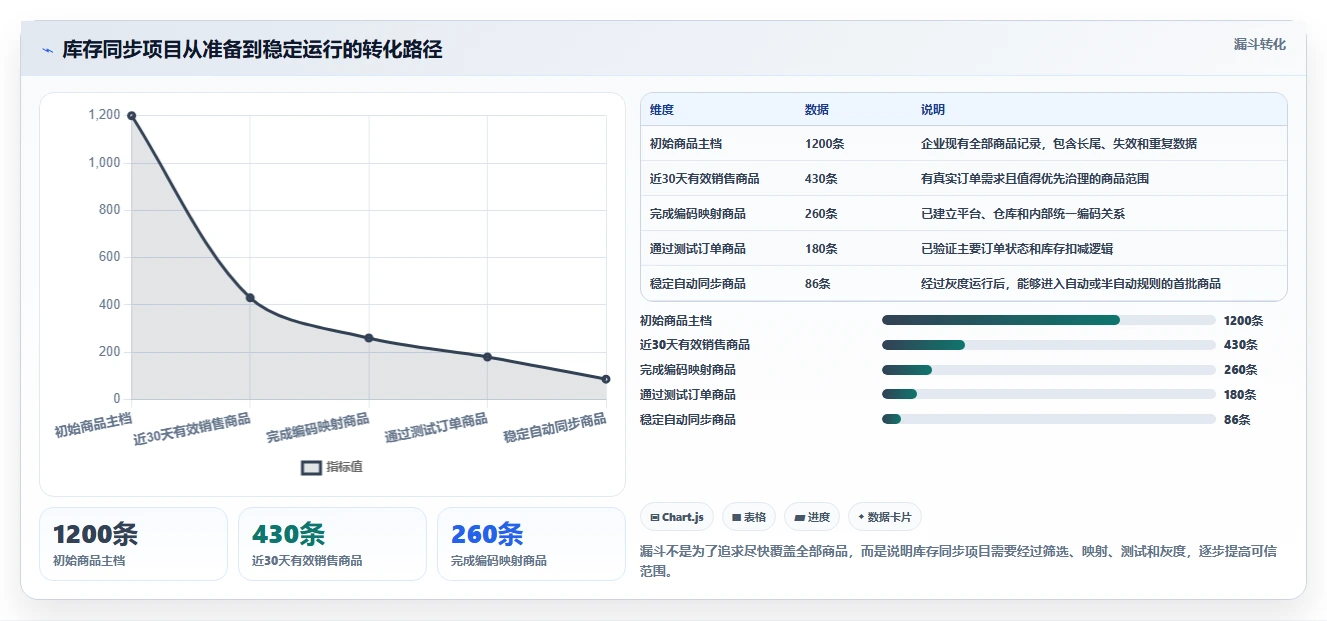Click the 表格 chip
The width and height of the screenshot is (1327, 621).
point(749,517)
